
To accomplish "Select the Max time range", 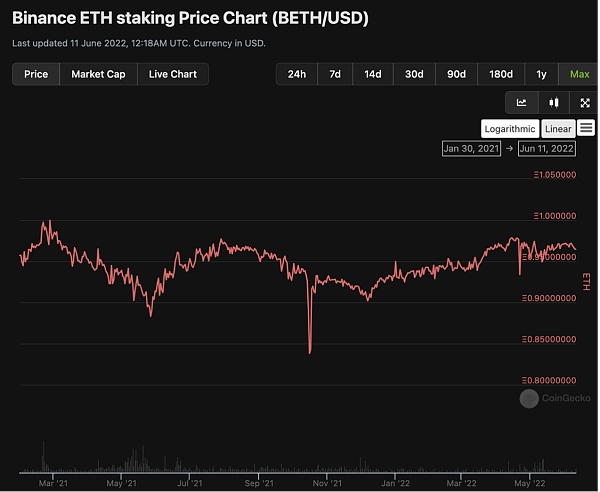I will coord(579,74).
